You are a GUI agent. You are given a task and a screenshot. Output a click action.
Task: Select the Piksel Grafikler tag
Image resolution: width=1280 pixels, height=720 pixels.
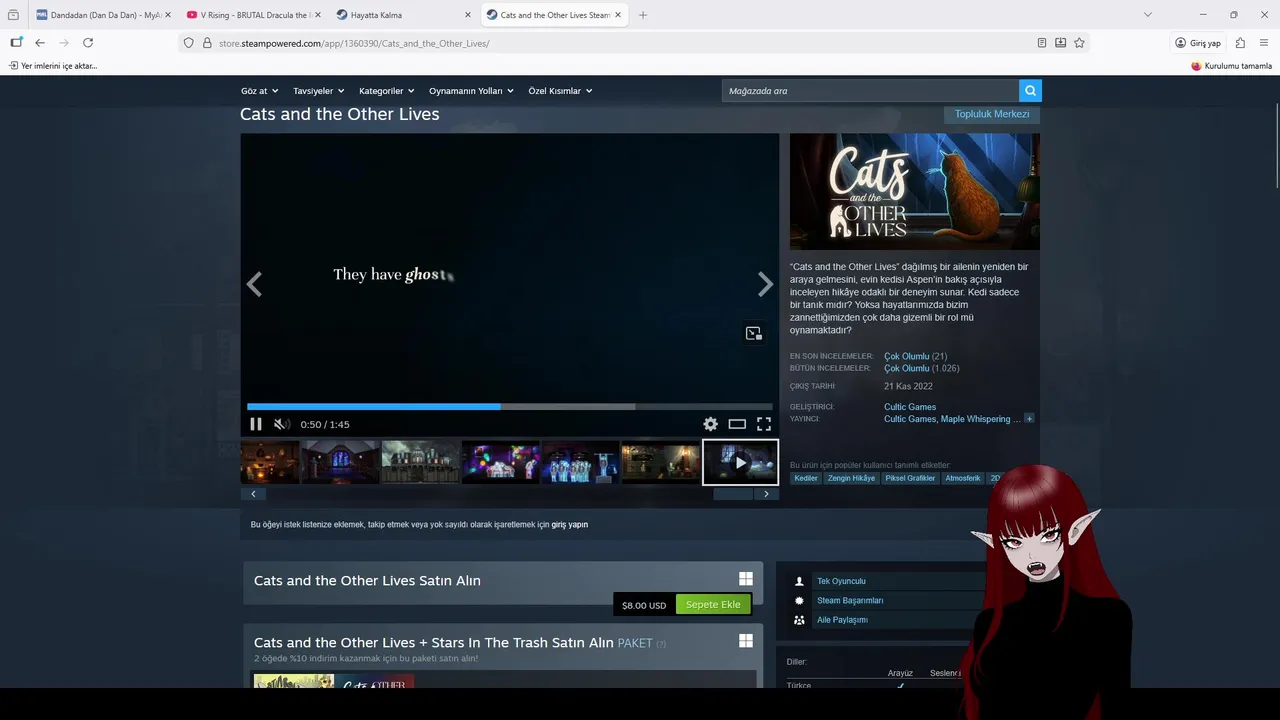(x=910, y=478)
